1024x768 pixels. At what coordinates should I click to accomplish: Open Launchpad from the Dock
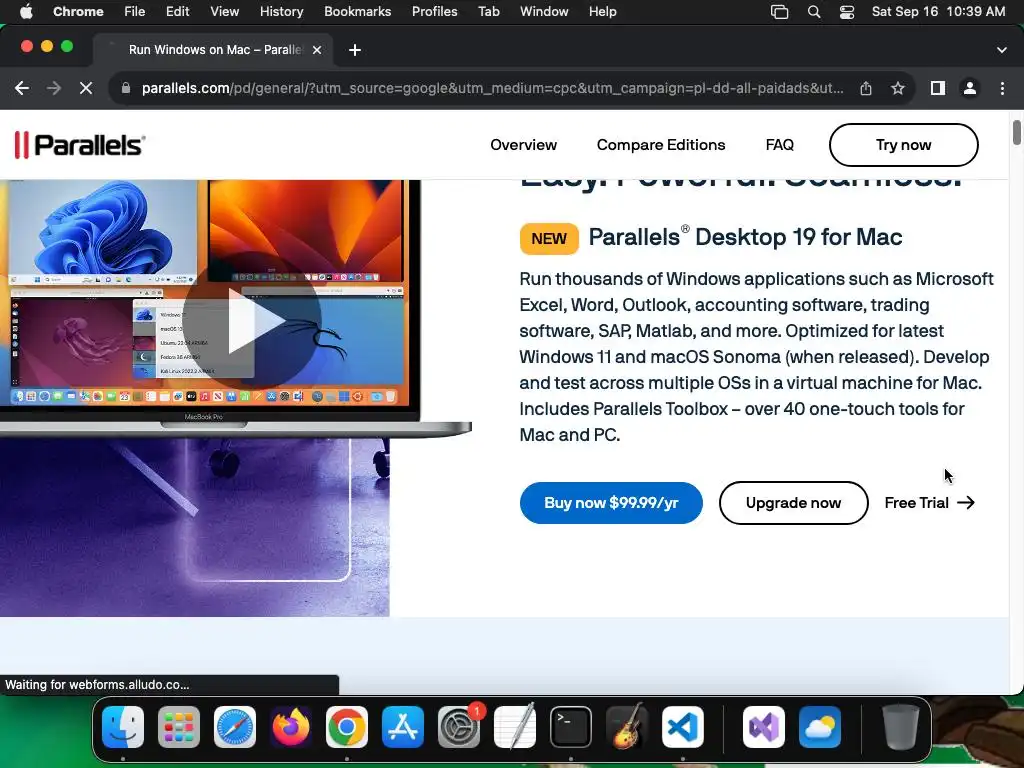click(x=179, y=727)
